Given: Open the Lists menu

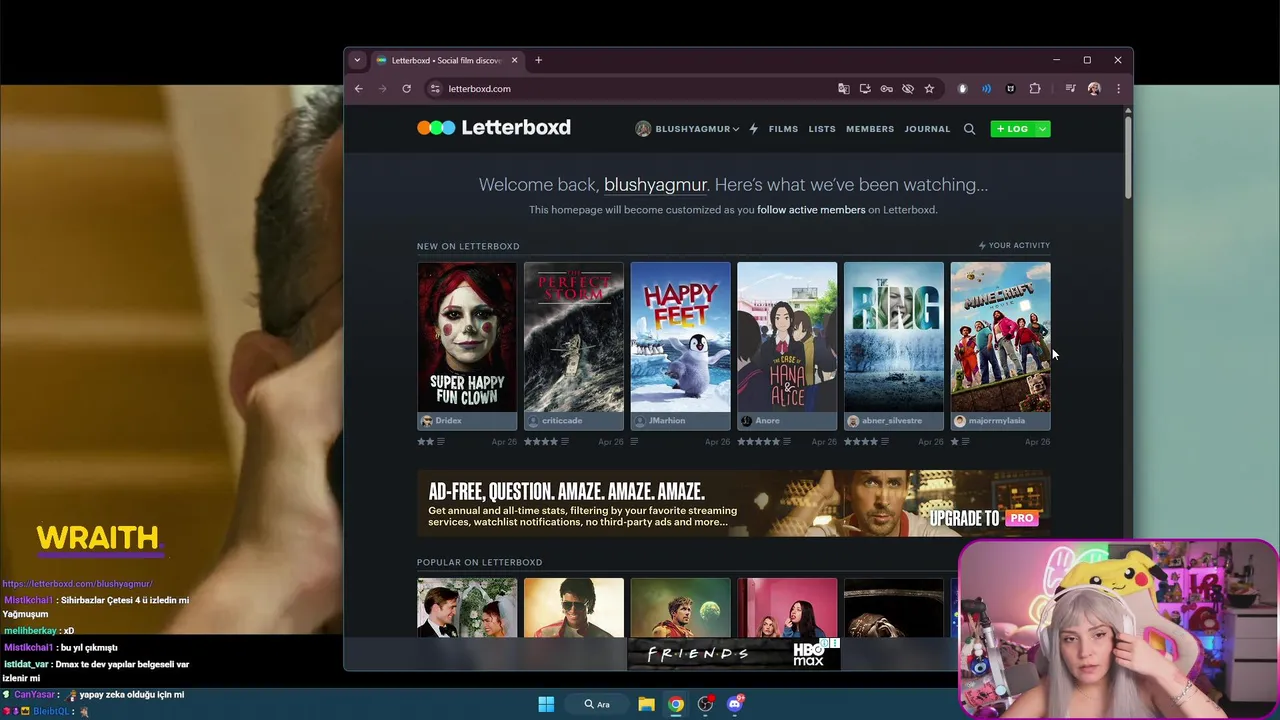Looking at the screenshot, I should 822,129.
